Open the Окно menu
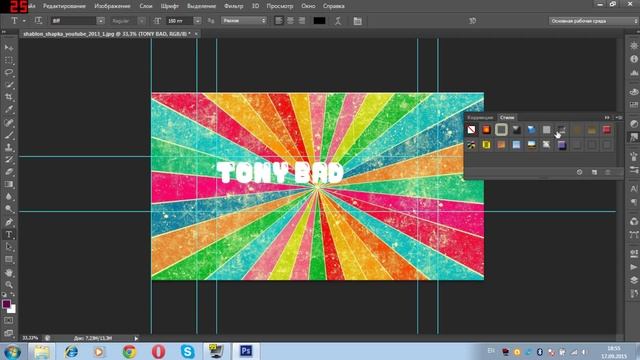640x360 pixels. (308, 6)
